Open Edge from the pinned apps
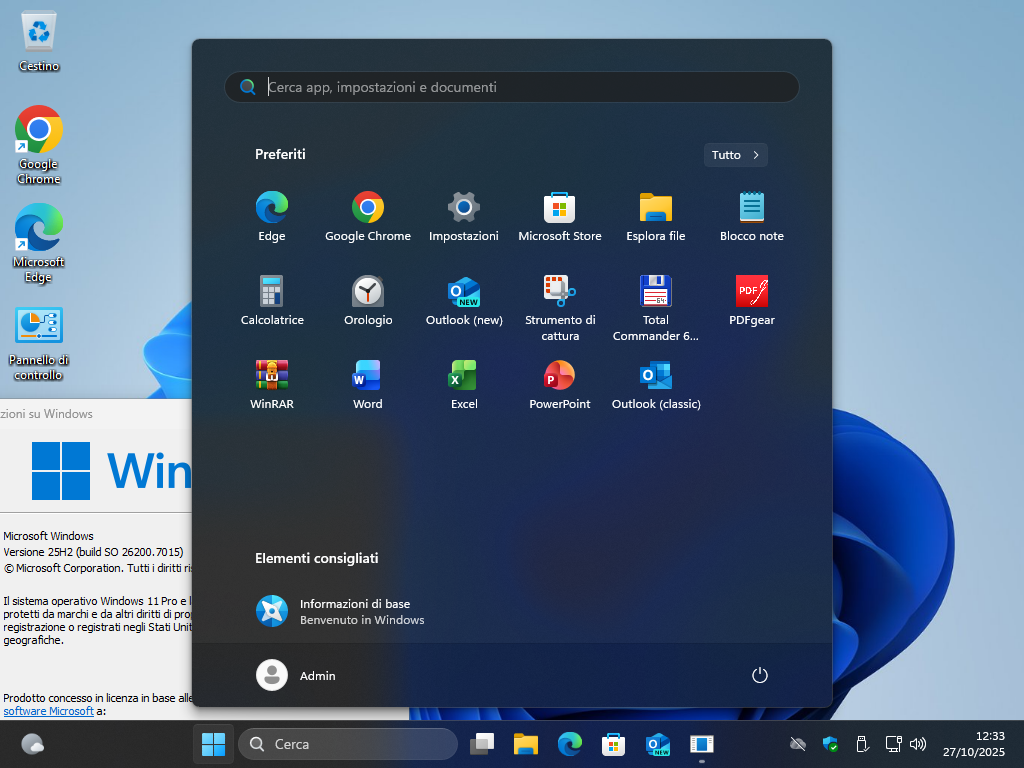The width and height of the screenshot is (1024, 768). 272,217
